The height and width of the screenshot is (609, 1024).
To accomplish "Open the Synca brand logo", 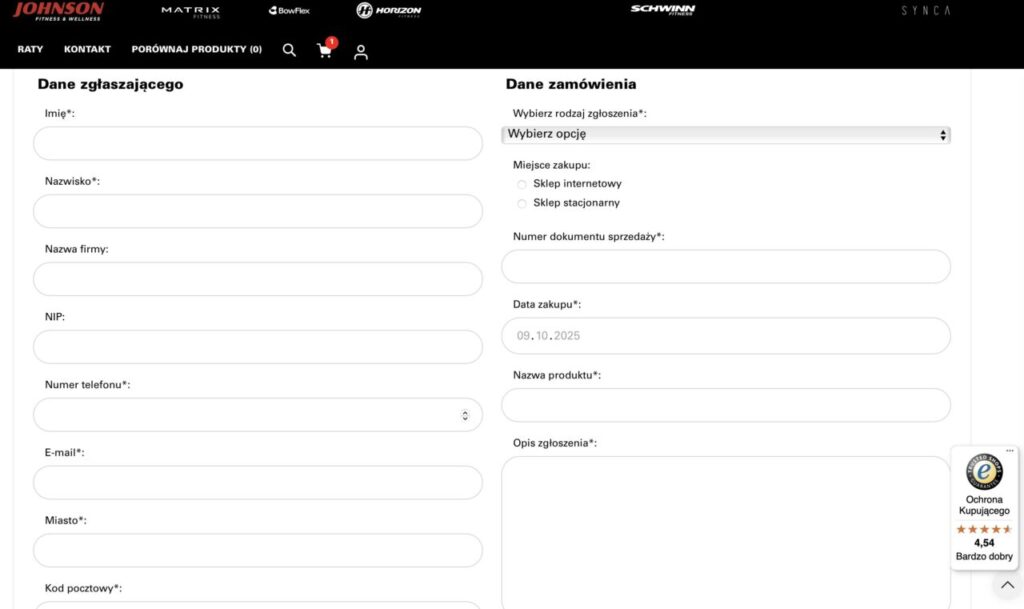I will click(x=925, y=11).
